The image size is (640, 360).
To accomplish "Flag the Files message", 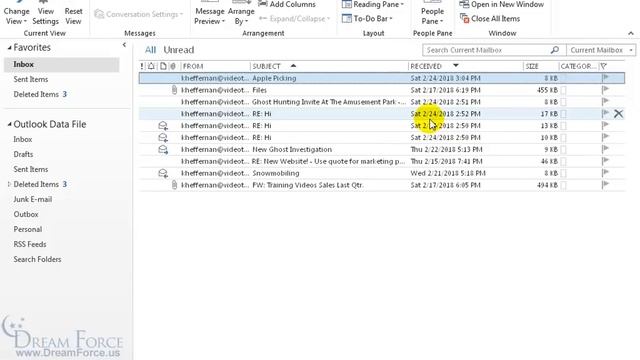I will pos(605,89).
